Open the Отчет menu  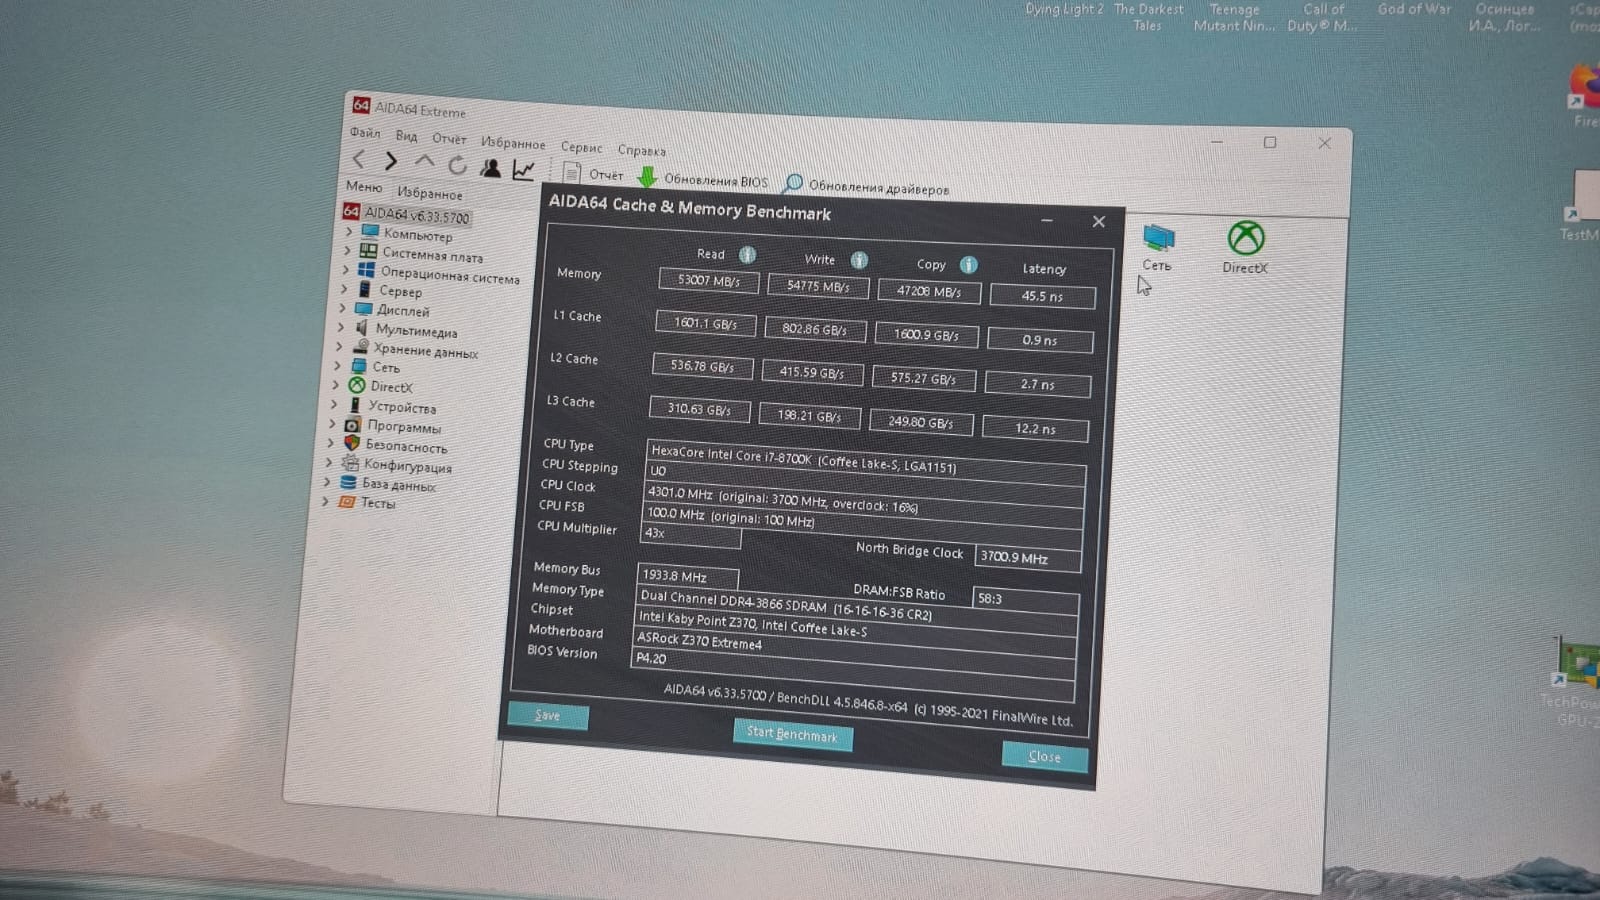coord(449,138)
